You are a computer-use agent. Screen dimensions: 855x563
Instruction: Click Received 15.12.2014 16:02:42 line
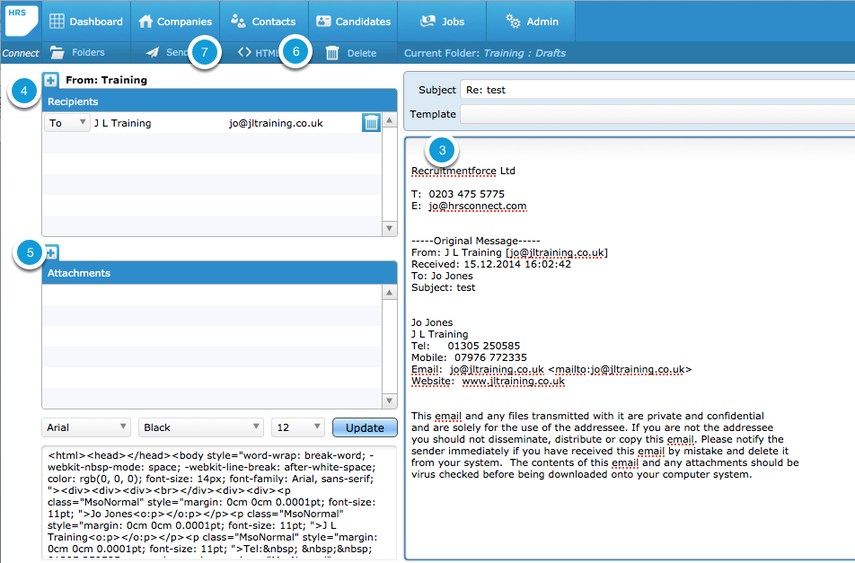click(x=491, y=264)
